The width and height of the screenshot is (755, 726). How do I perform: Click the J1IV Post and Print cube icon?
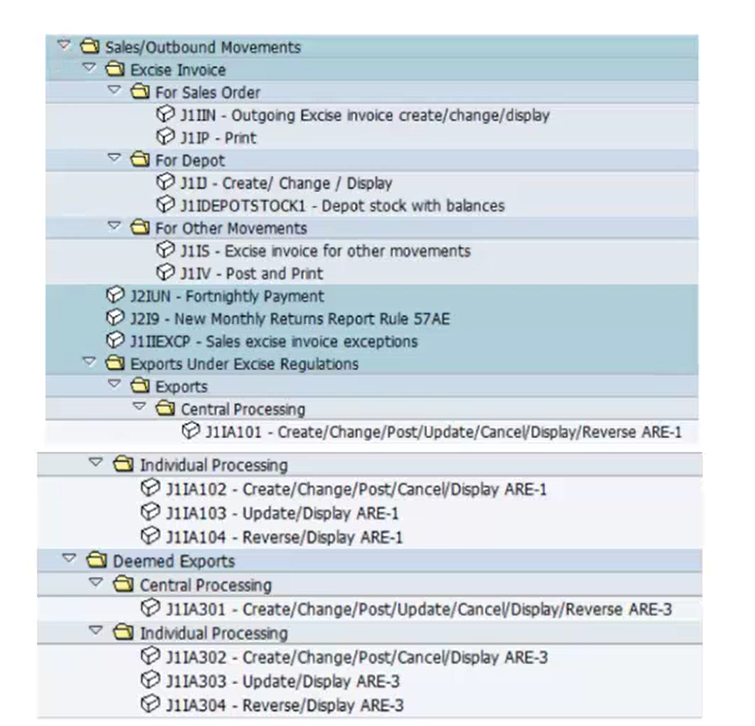(165, 272)
